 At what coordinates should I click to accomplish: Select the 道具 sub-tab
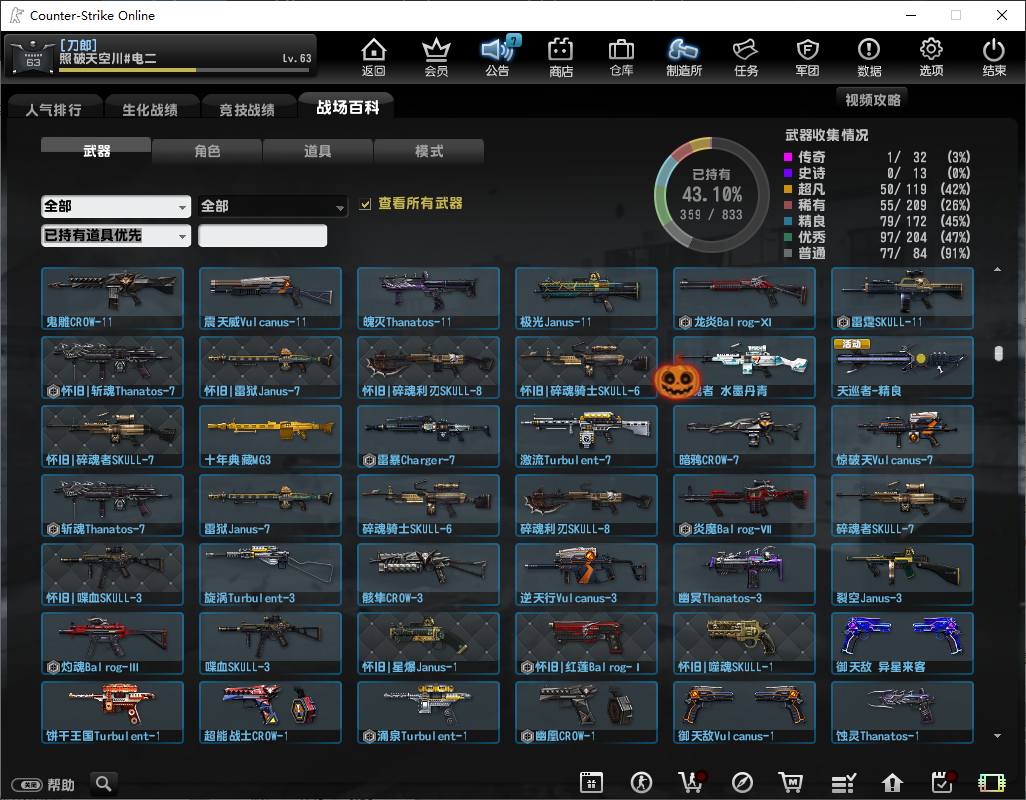pyautogui.click(x=317, y=151)
